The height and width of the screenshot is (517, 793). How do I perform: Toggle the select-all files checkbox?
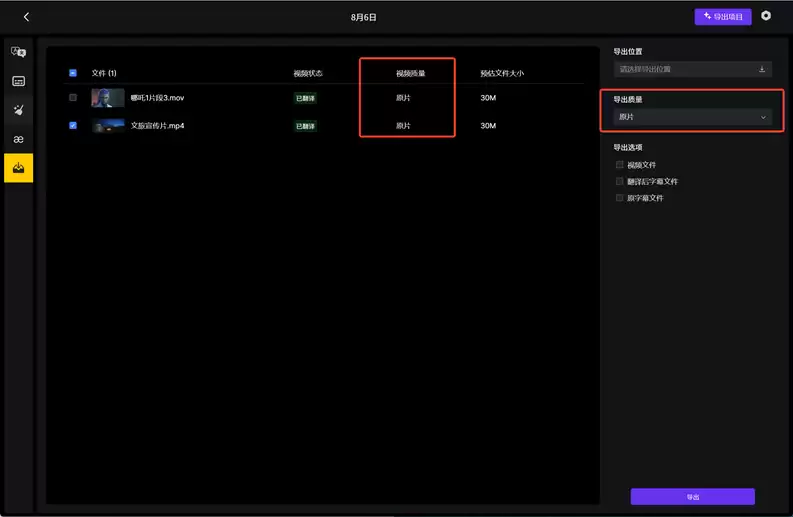[73, 73]
